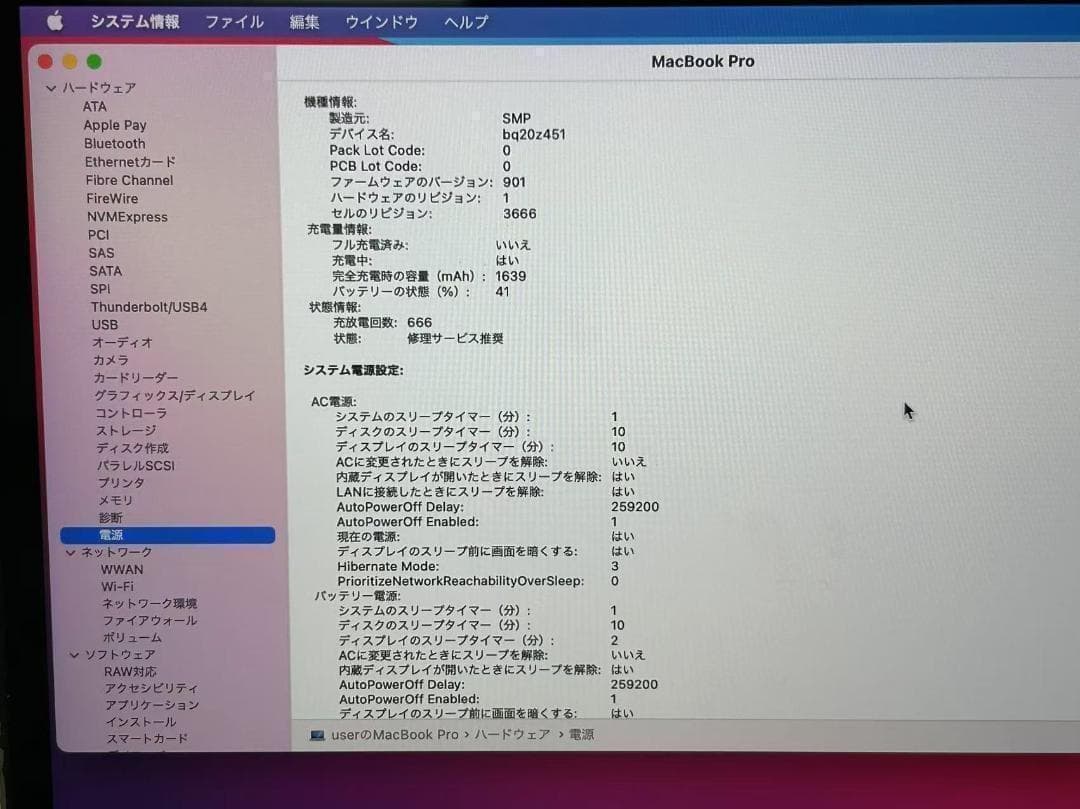The image size is (1080, 809).
Task: Select アプリケーション in the sidebar
Action: click(x=152, y=705)
